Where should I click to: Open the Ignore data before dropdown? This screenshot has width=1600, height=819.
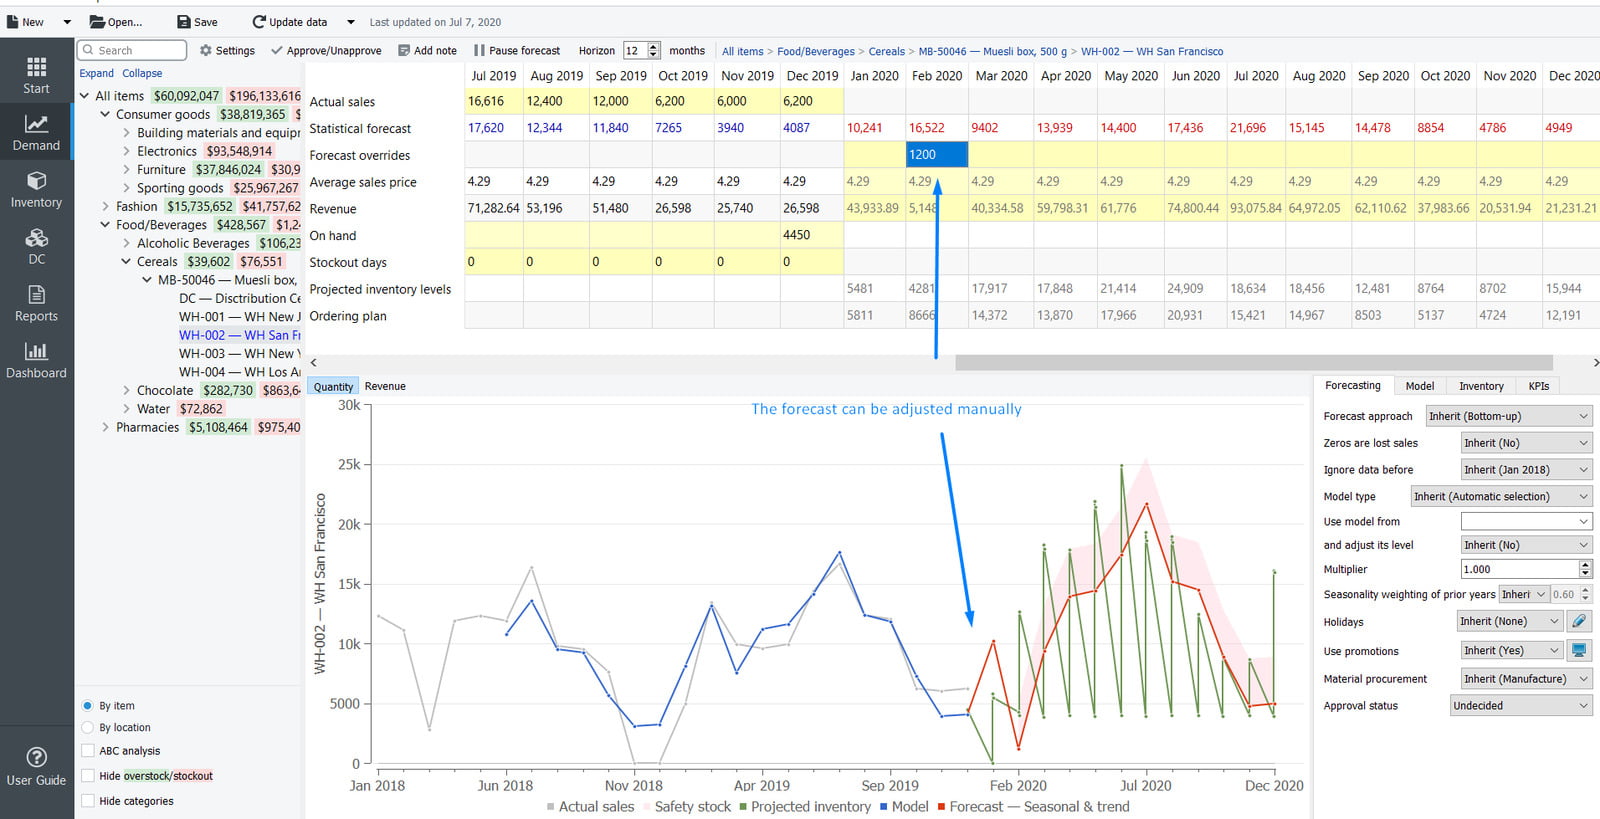point(1526,469)
